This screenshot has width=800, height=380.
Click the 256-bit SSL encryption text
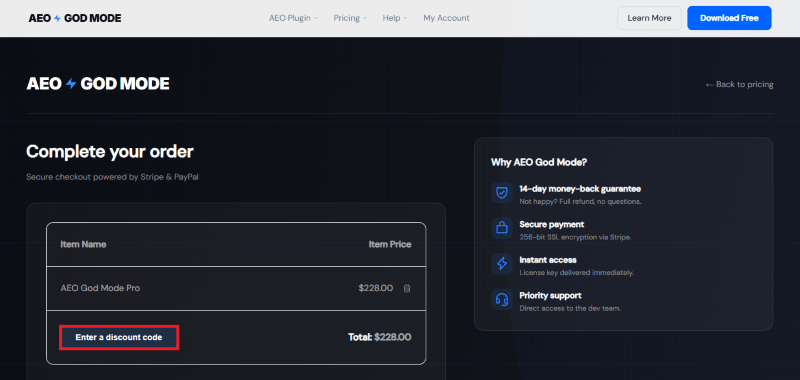tap(575, 237)
